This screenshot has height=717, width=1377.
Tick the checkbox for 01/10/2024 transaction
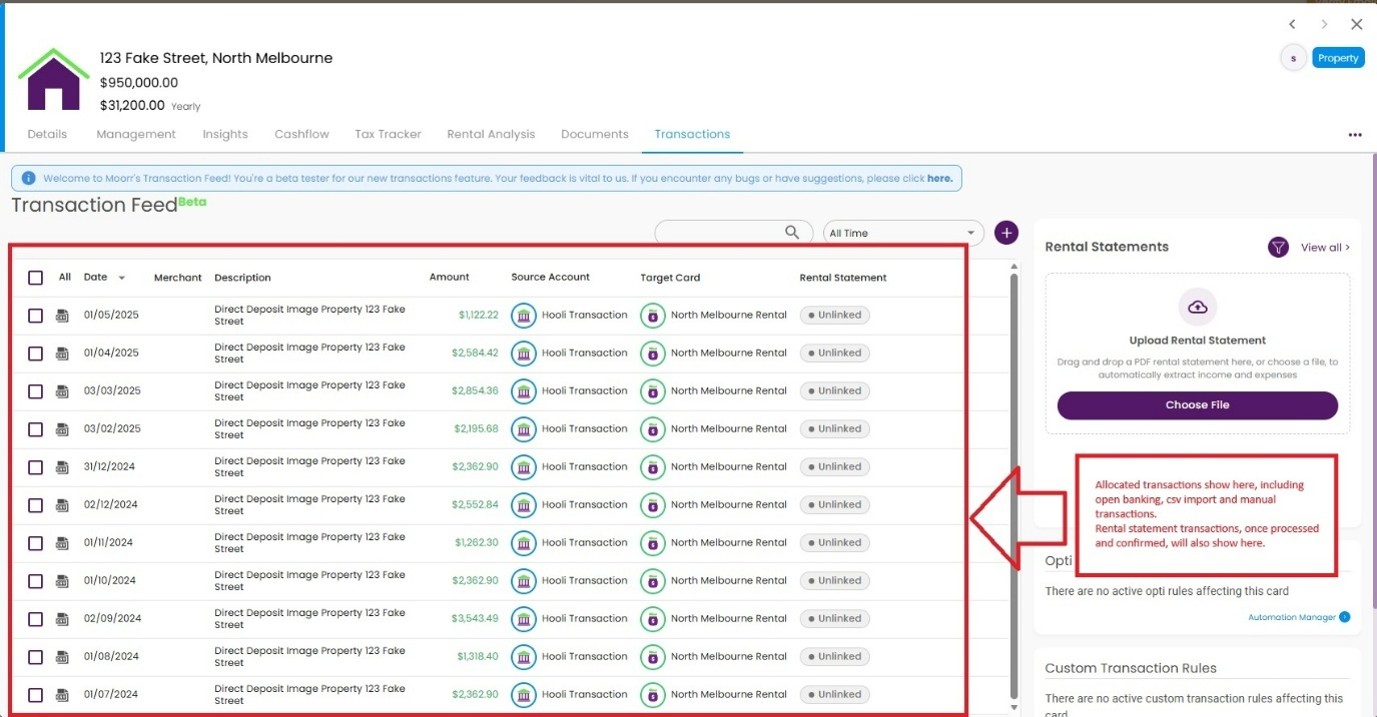click(x=35, y=581)
